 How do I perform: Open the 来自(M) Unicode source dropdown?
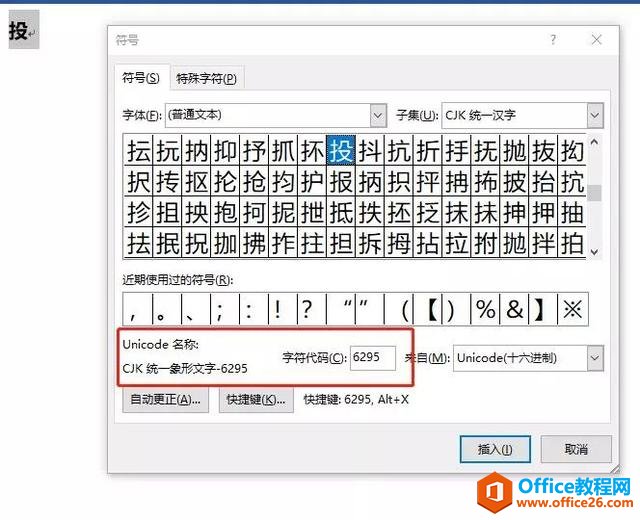click(595, 358)
